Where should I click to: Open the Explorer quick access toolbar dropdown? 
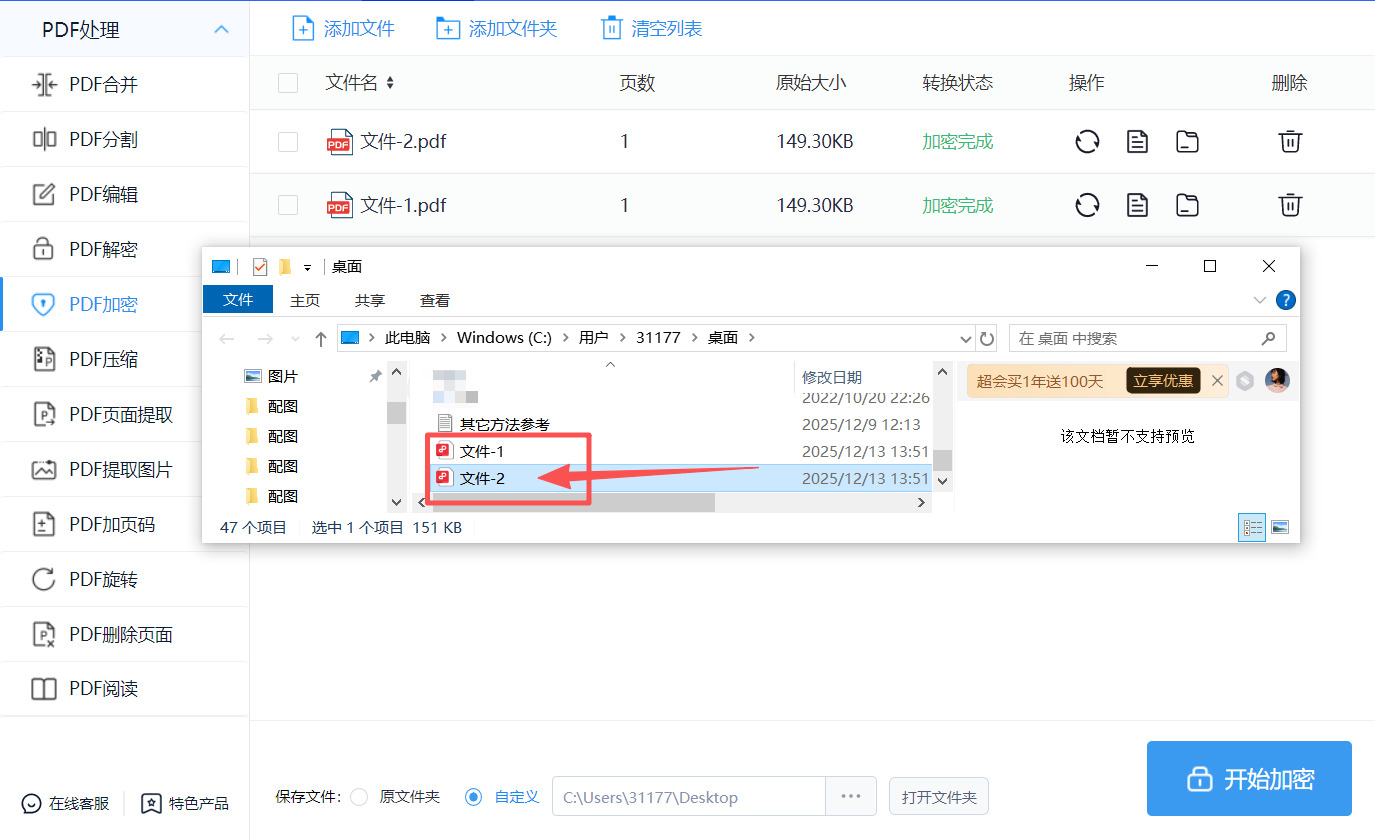[307, 268]
